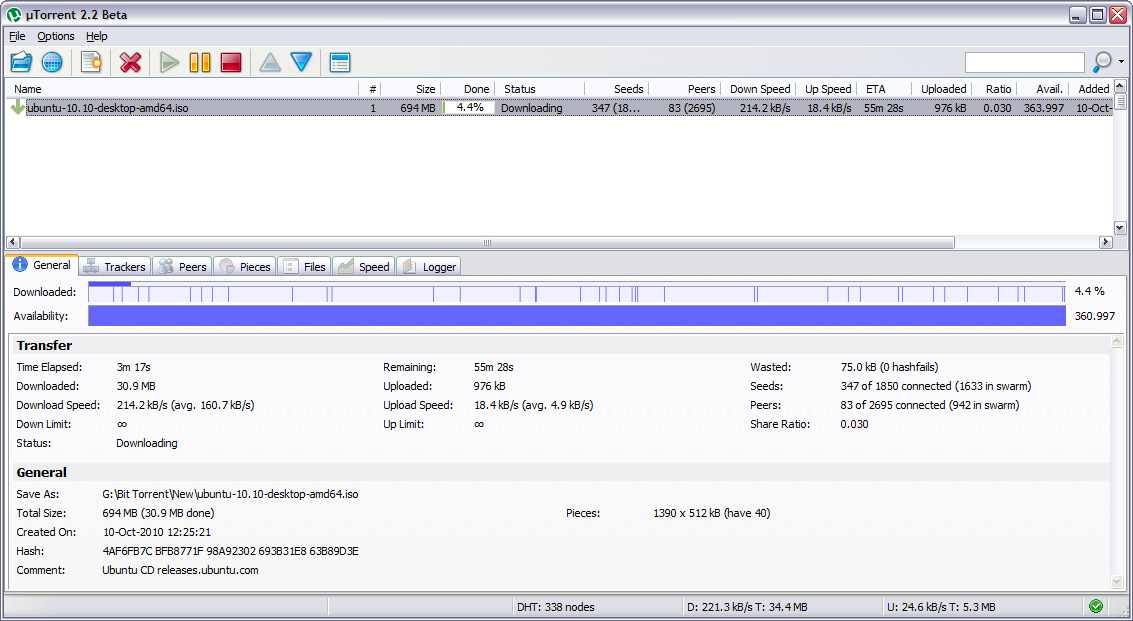Sort by the Size column header
The image size is (1133, 621).
410,89
